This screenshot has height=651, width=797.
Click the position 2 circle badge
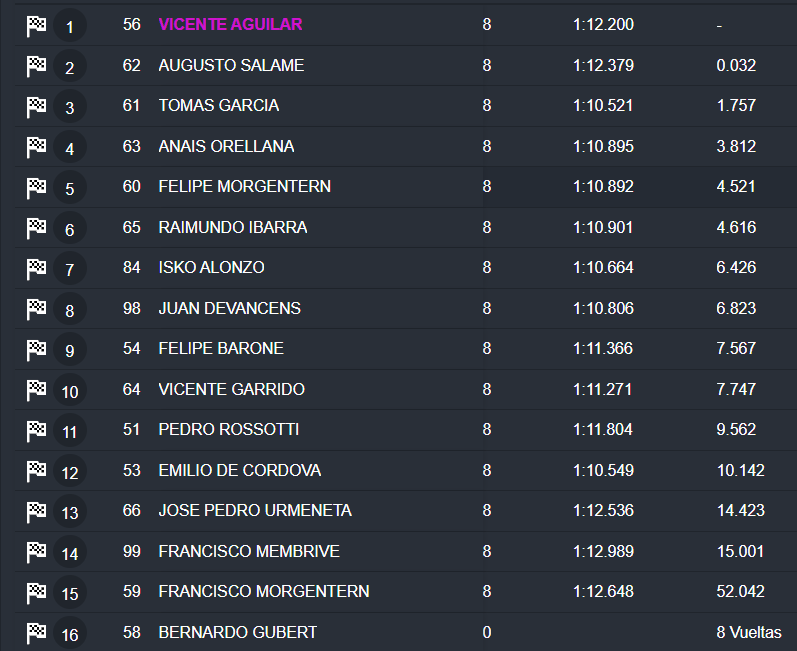click(x=69, y=67)
